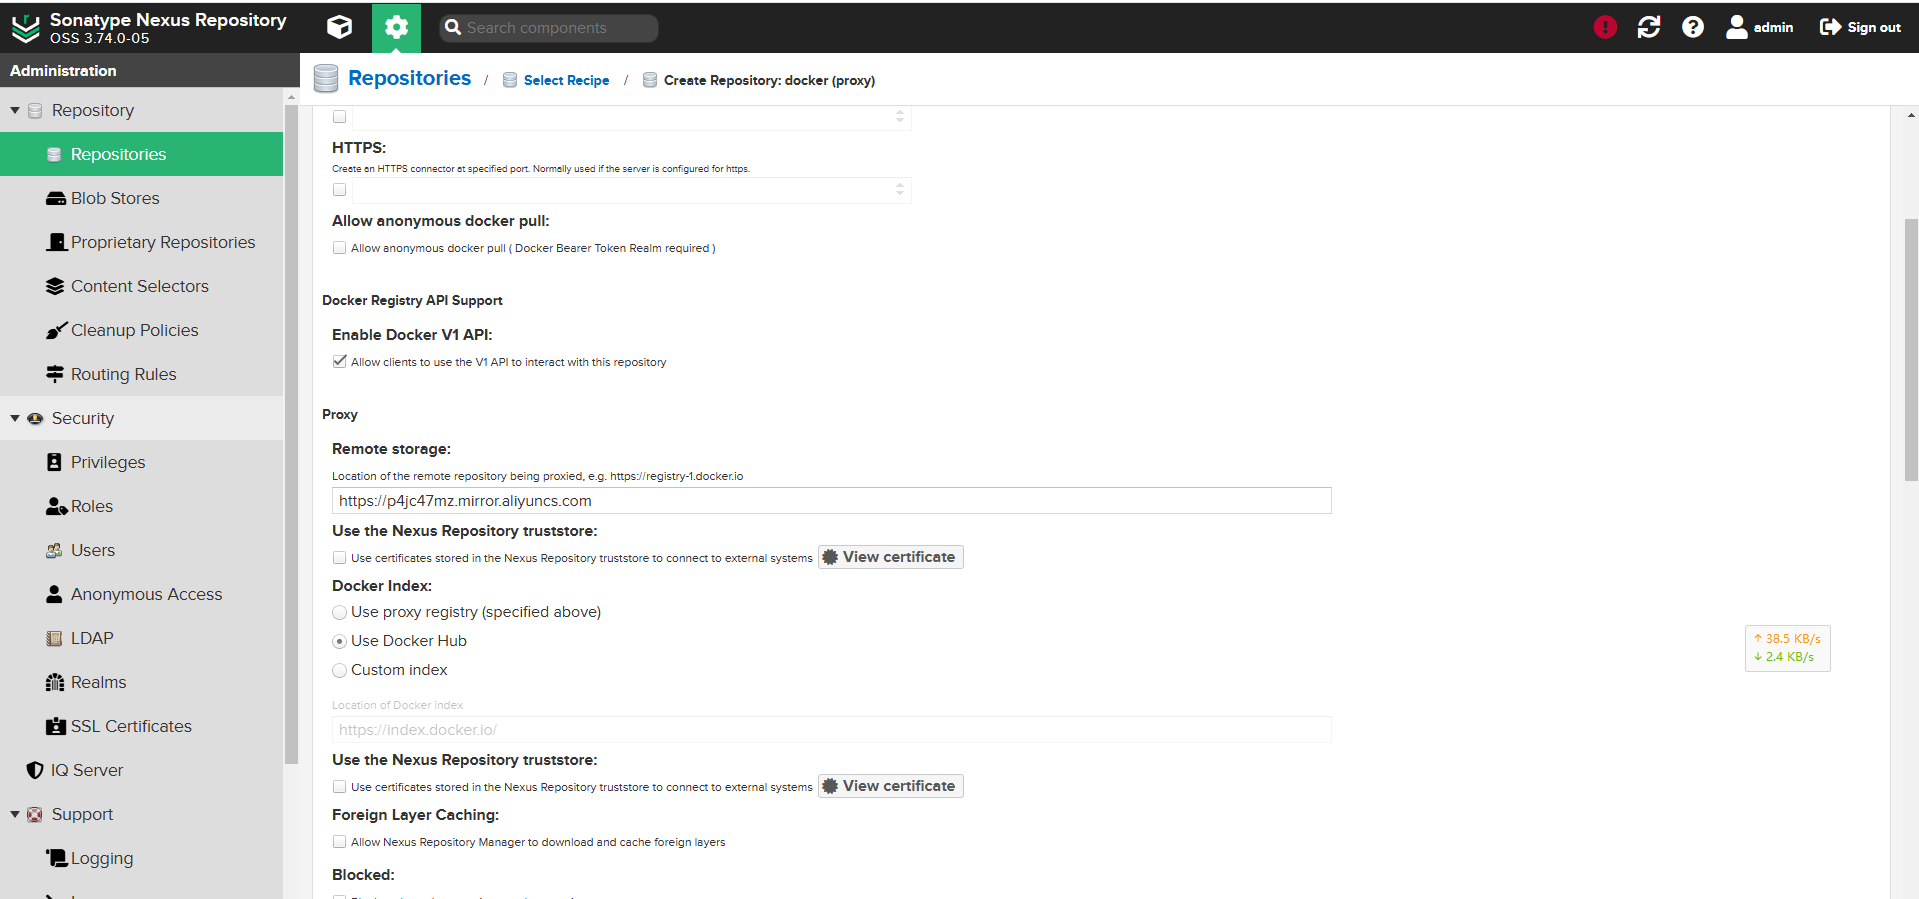Click the Logging scroll icon
Image resolution: width=1919 pixels, height=899 pixels.
pyautogui.click(x=56, y=858)
